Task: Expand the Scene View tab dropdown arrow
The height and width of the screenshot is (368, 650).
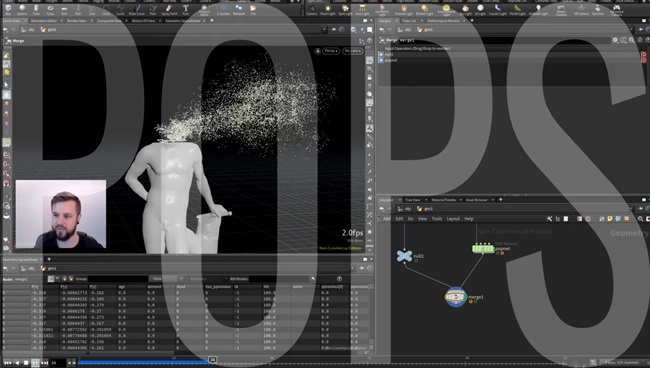Action: pyautogui.click(x=26, y=21)
